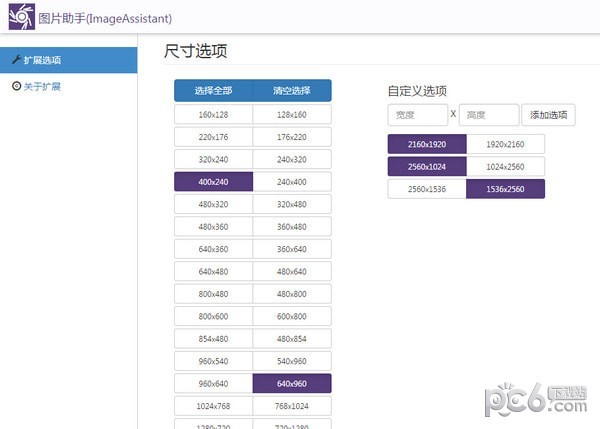600x429 pixels.
Task: Select the 768x1024 size option
Action: click(x=292, y=406)
